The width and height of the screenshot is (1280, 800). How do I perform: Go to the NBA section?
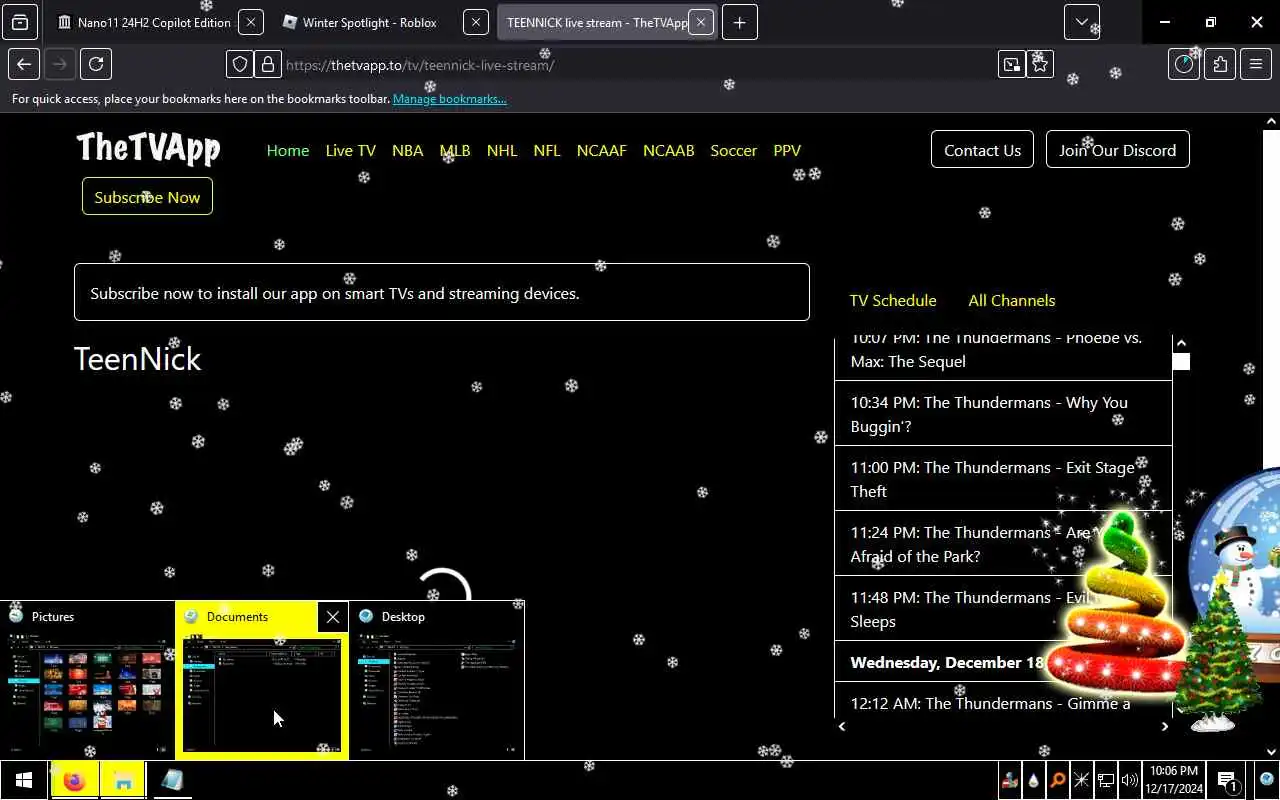tap(407, 150)
